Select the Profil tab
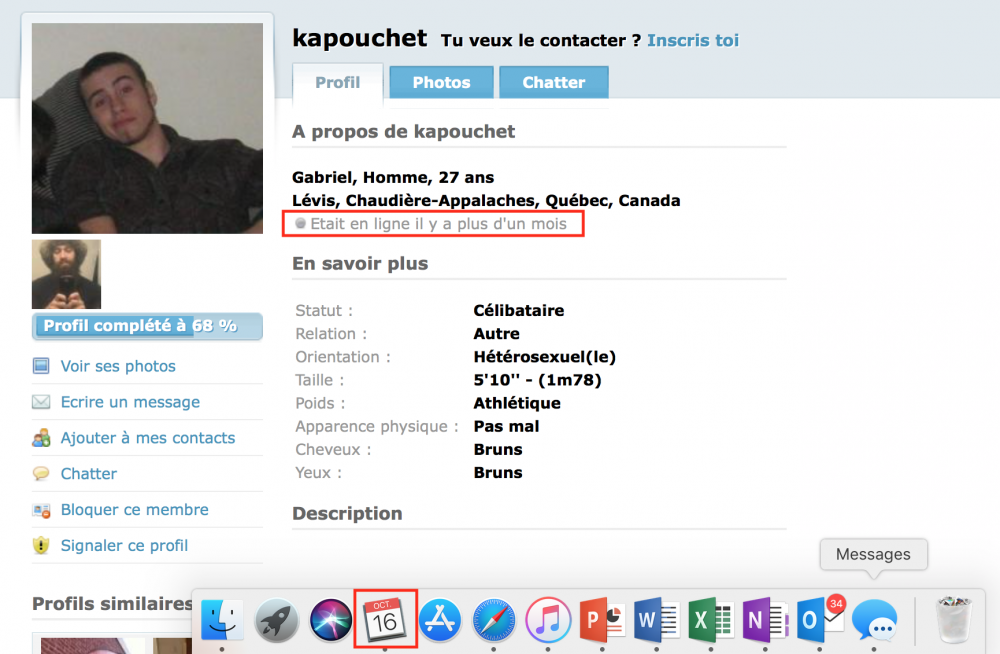1000x654 pixels. [x=337, y=83]
